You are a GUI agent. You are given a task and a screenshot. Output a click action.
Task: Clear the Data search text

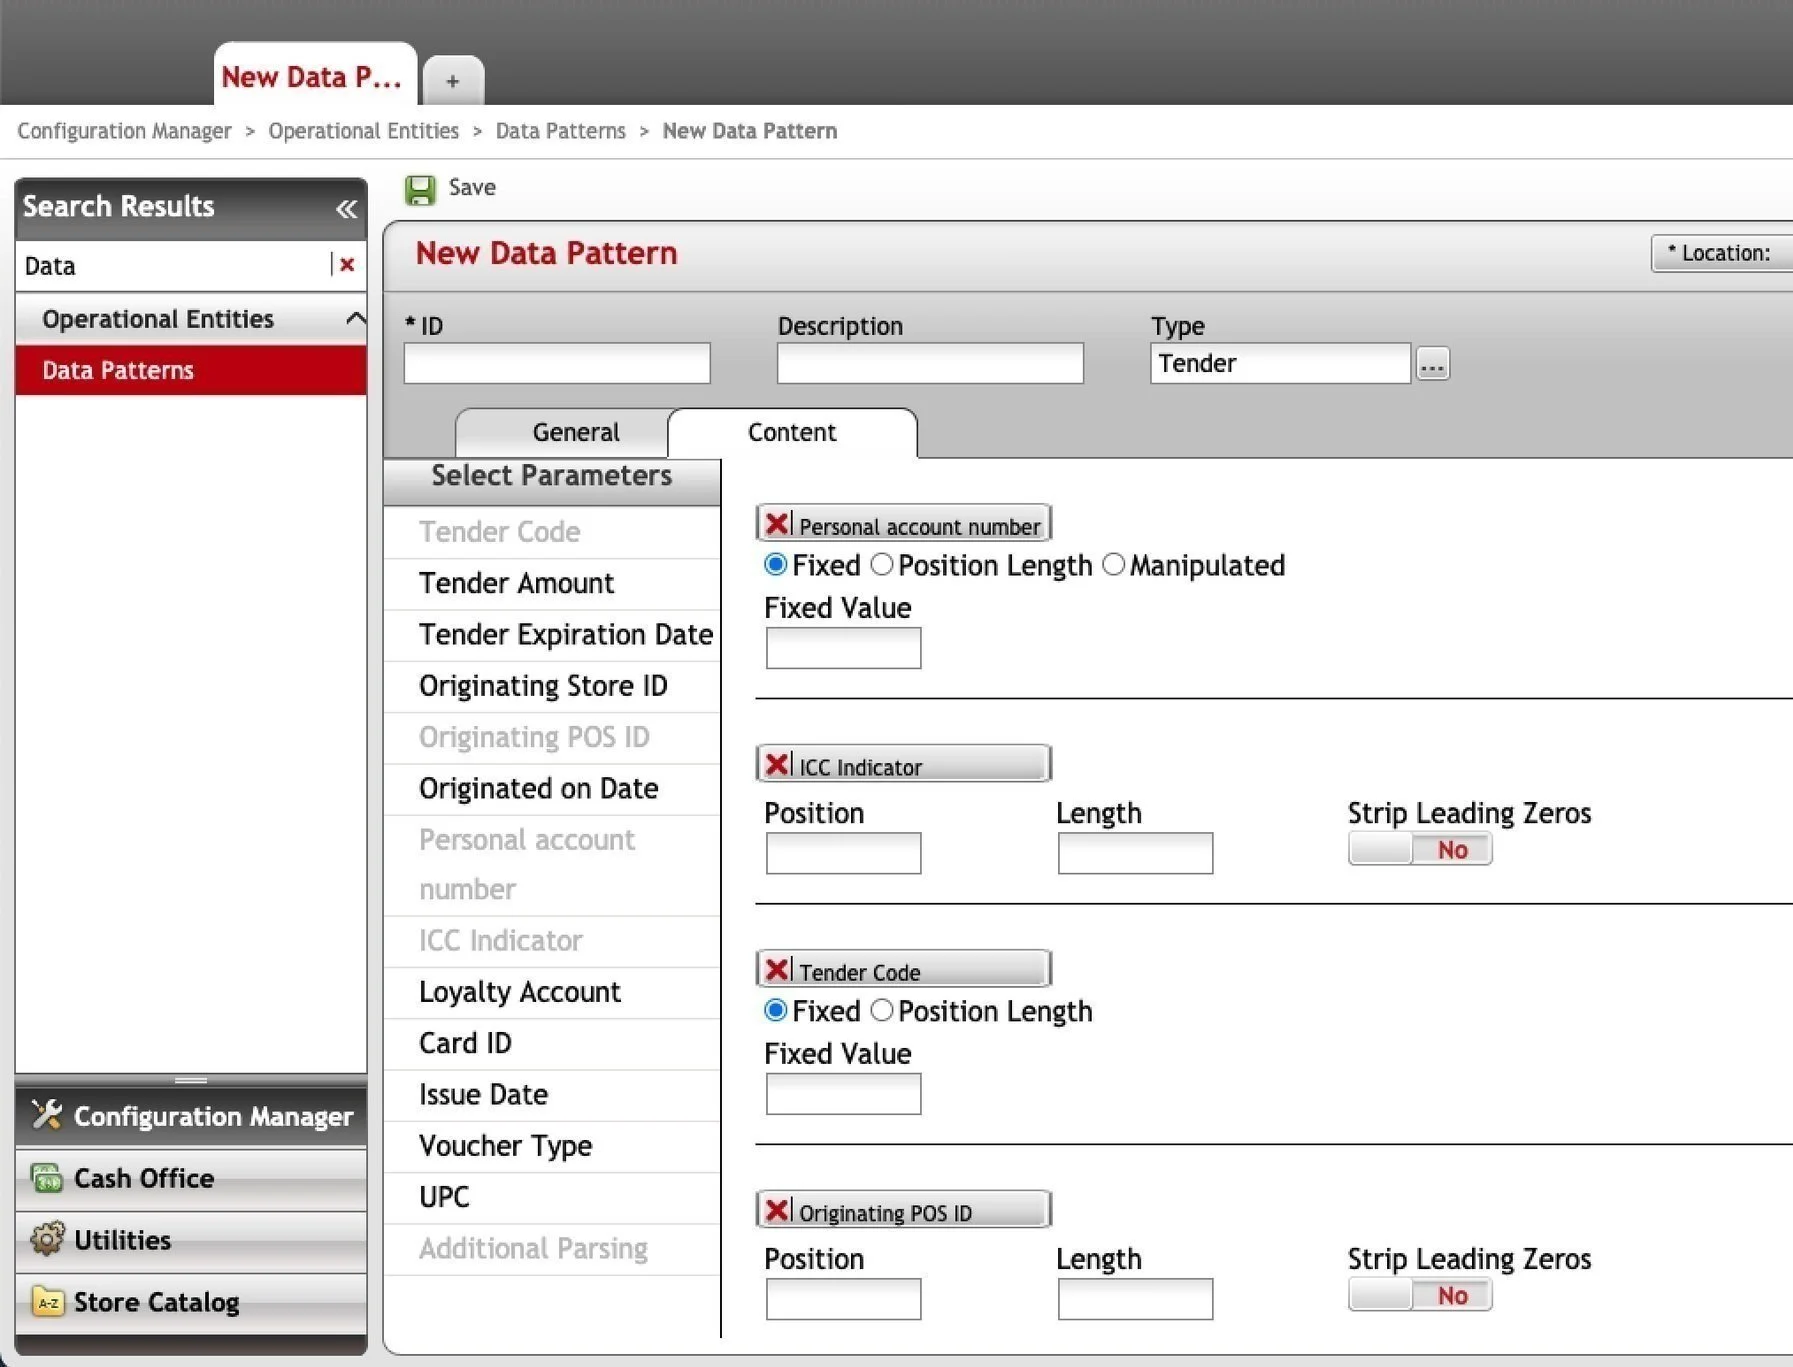coord(347,265)
